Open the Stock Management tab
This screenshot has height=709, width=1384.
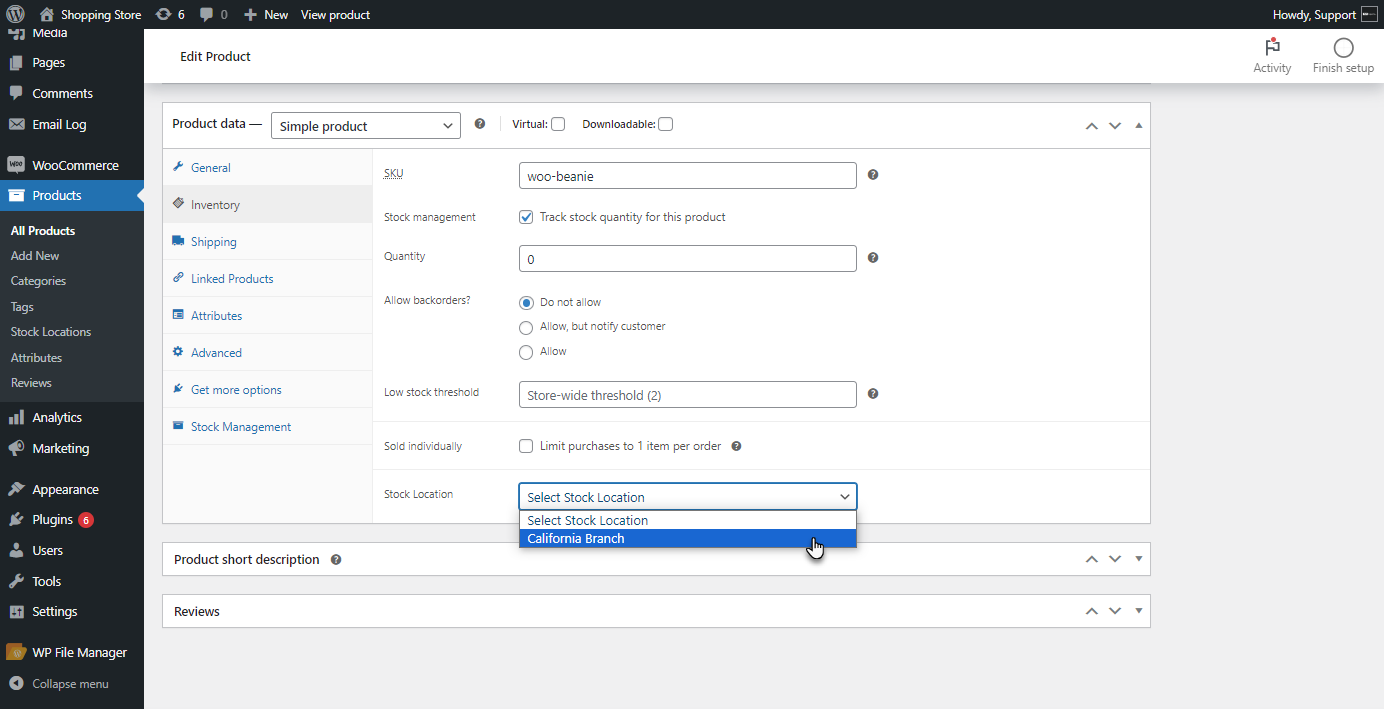pyautogui.click(x=267, y=427)
